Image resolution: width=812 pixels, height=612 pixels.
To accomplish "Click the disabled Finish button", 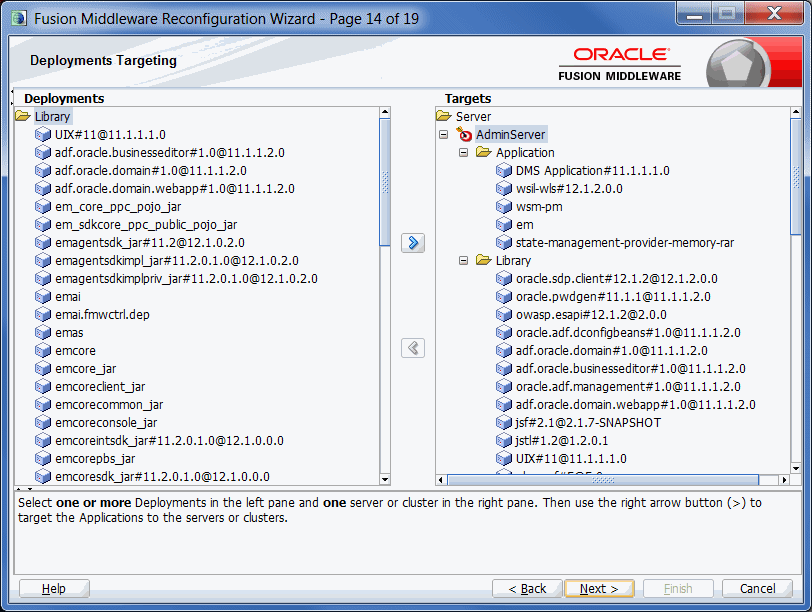I will tap(678, 589).
